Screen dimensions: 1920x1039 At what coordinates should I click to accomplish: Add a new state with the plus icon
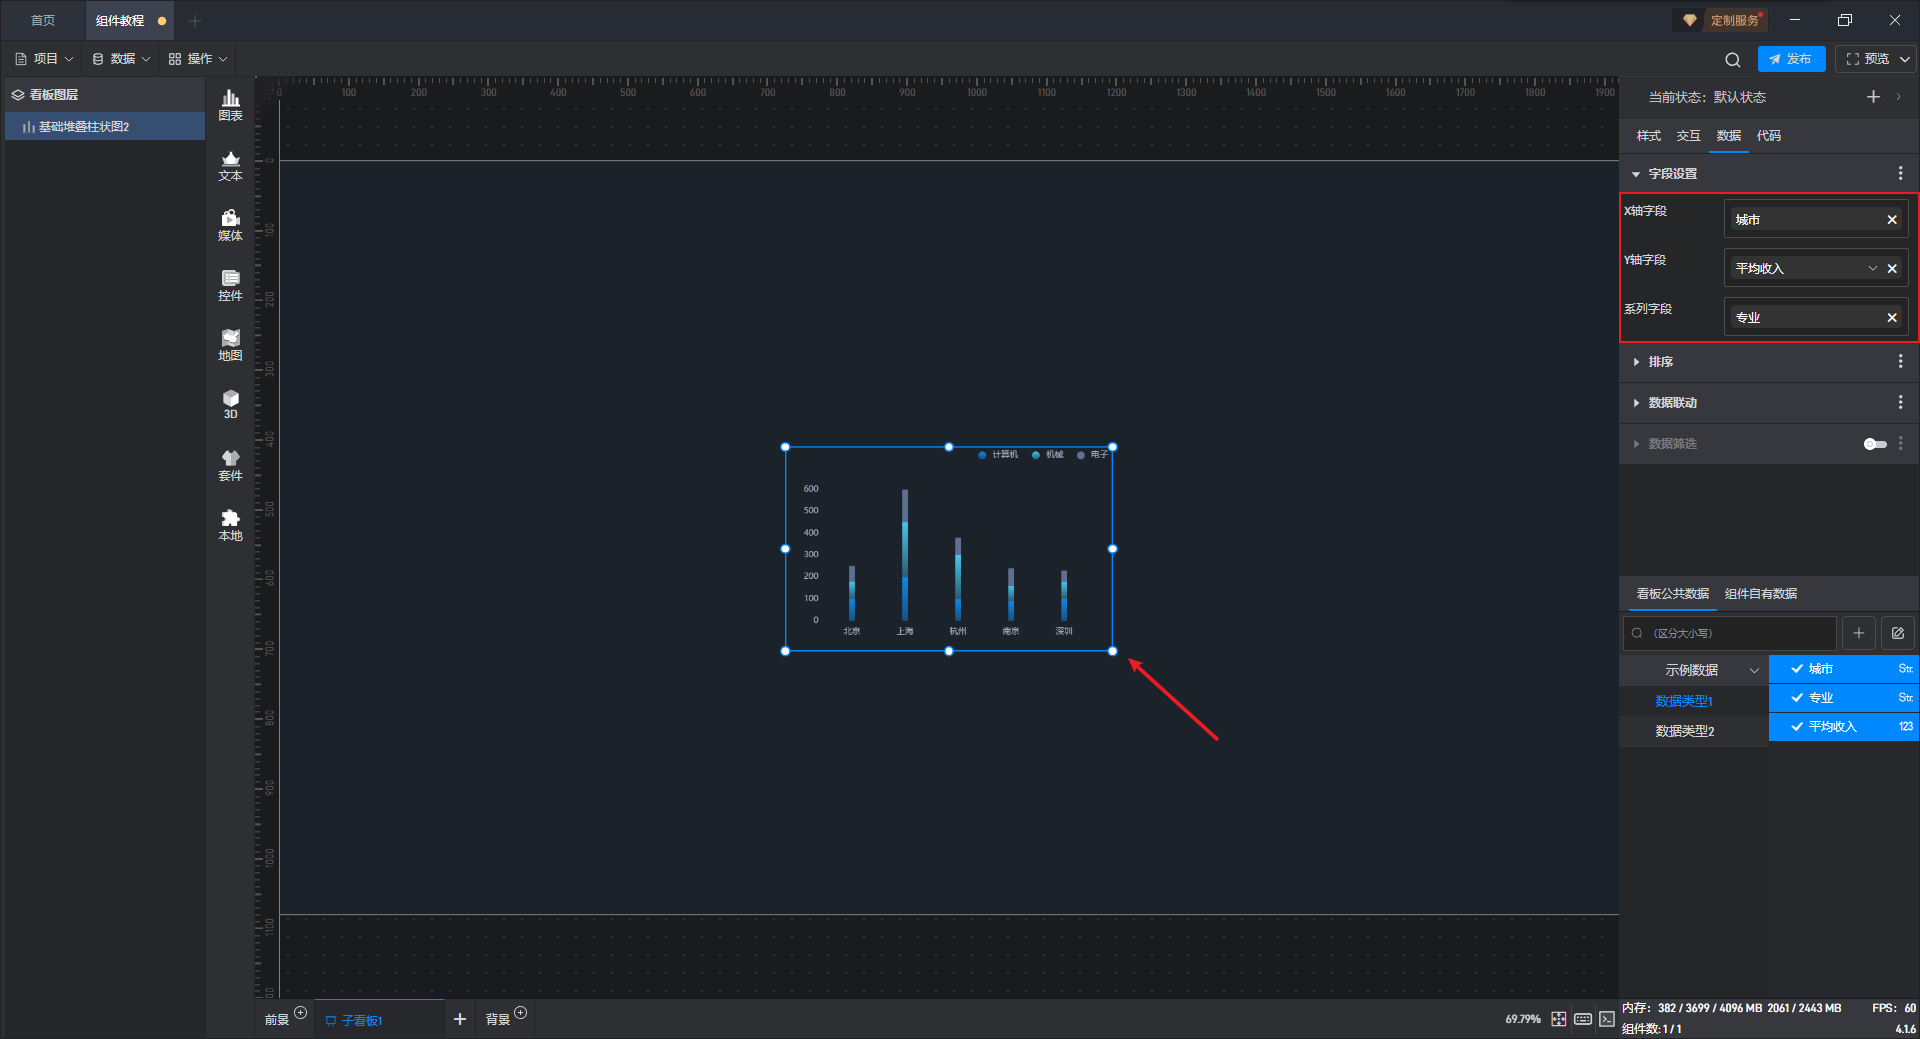(1873, 97)
